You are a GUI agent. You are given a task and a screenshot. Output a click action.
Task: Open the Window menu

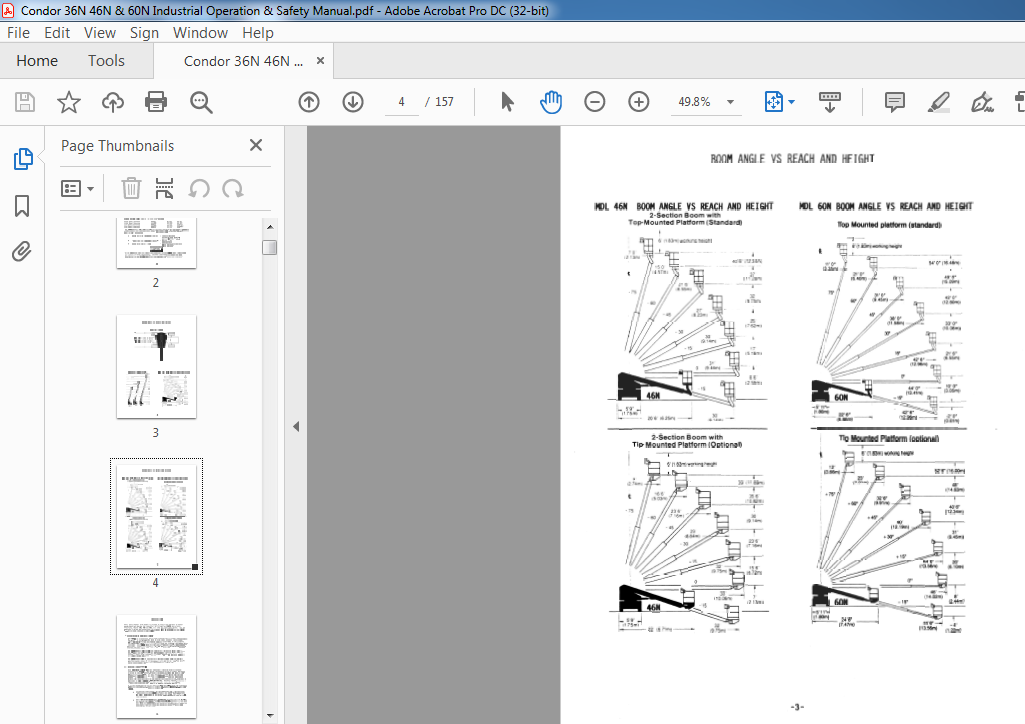coord(200,33)
